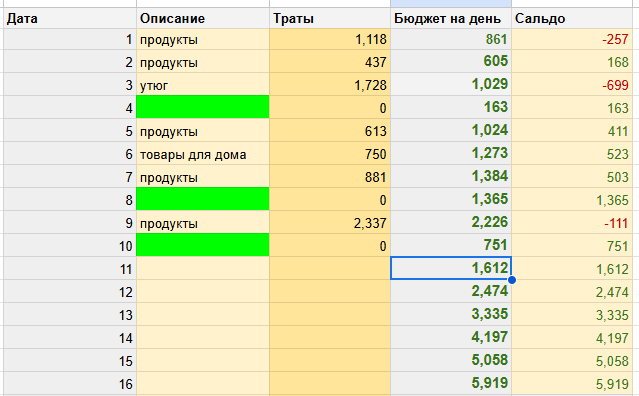
Task: Select the expense cell with 1,728
Action: pyautogui.click(x=330, y=85)
